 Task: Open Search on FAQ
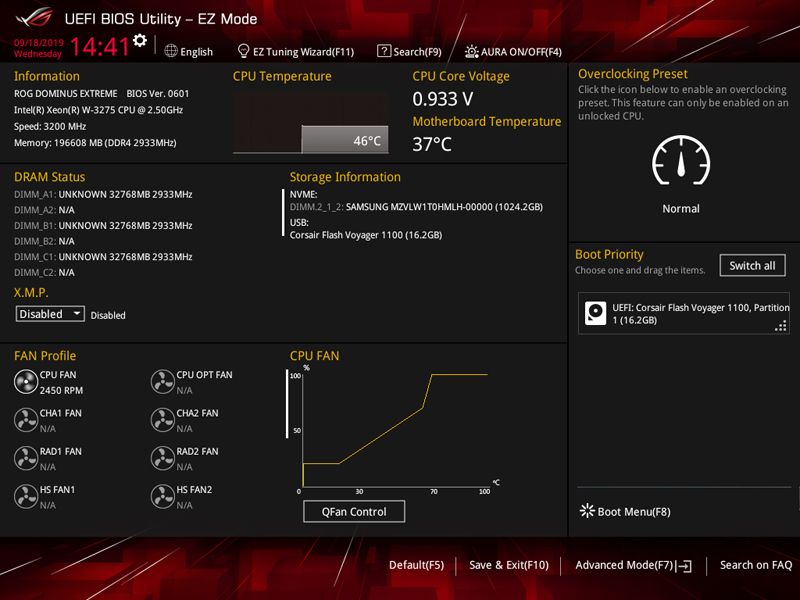click(756, 565)
